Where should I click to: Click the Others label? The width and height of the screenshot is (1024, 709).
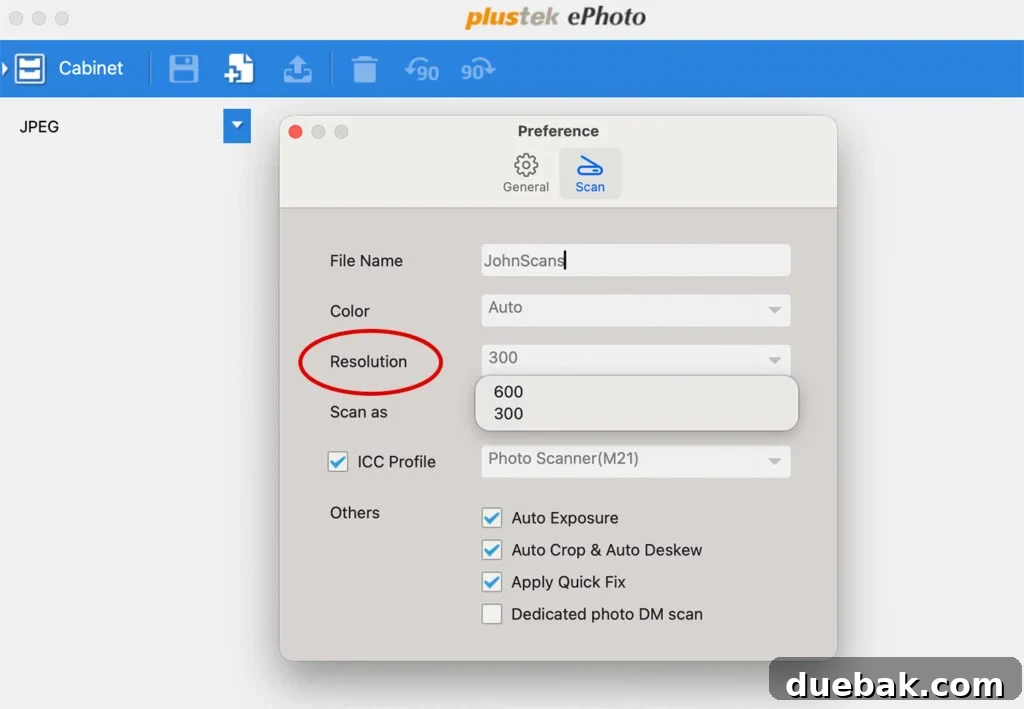click(x=355, y=512)
